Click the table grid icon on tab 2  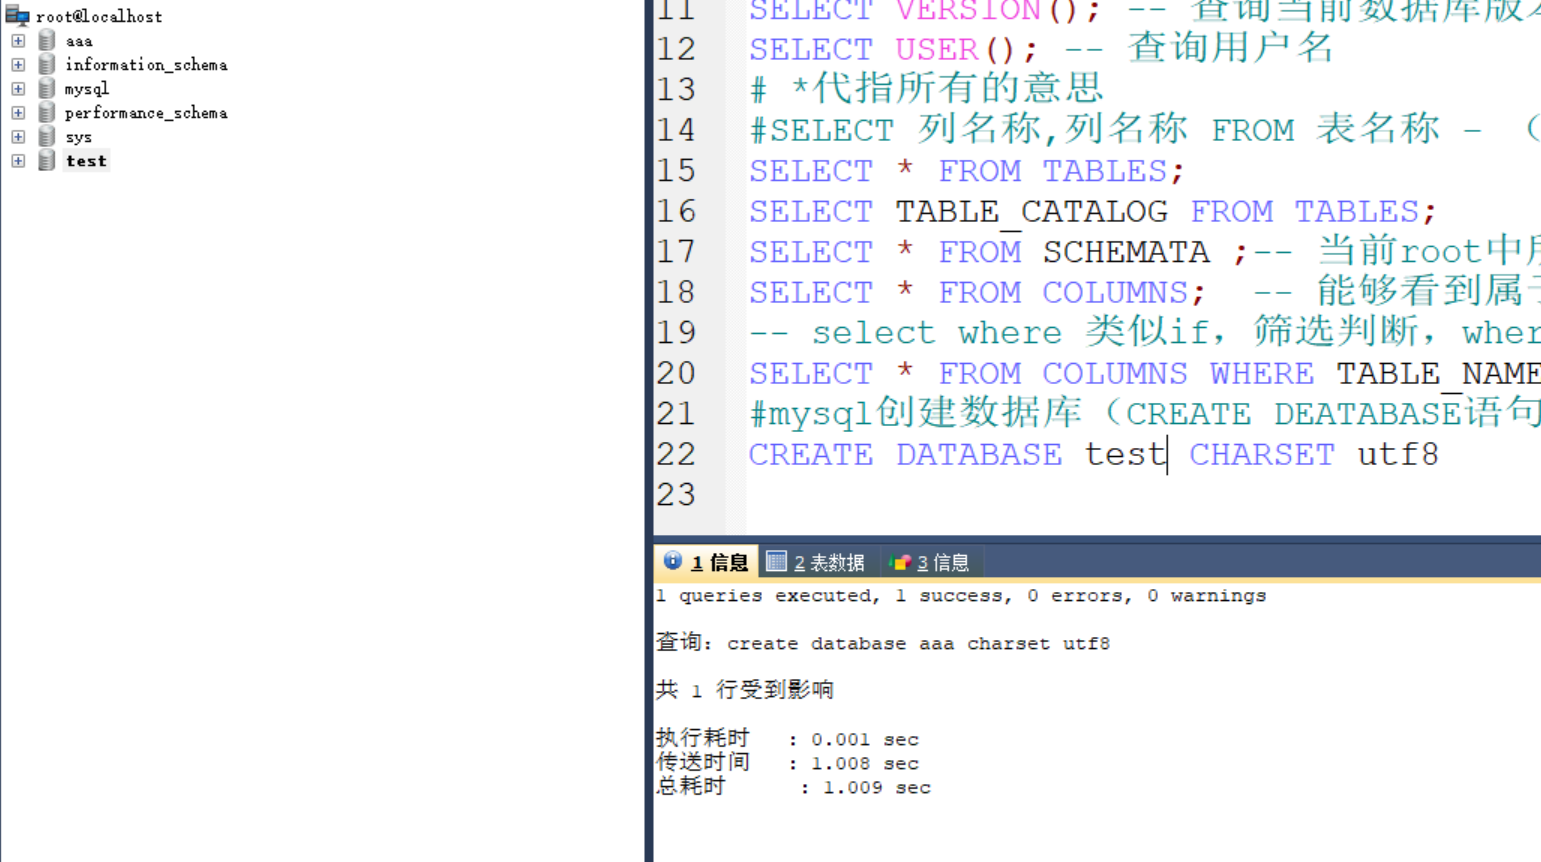pyautogui.click(x=776, y=561)
